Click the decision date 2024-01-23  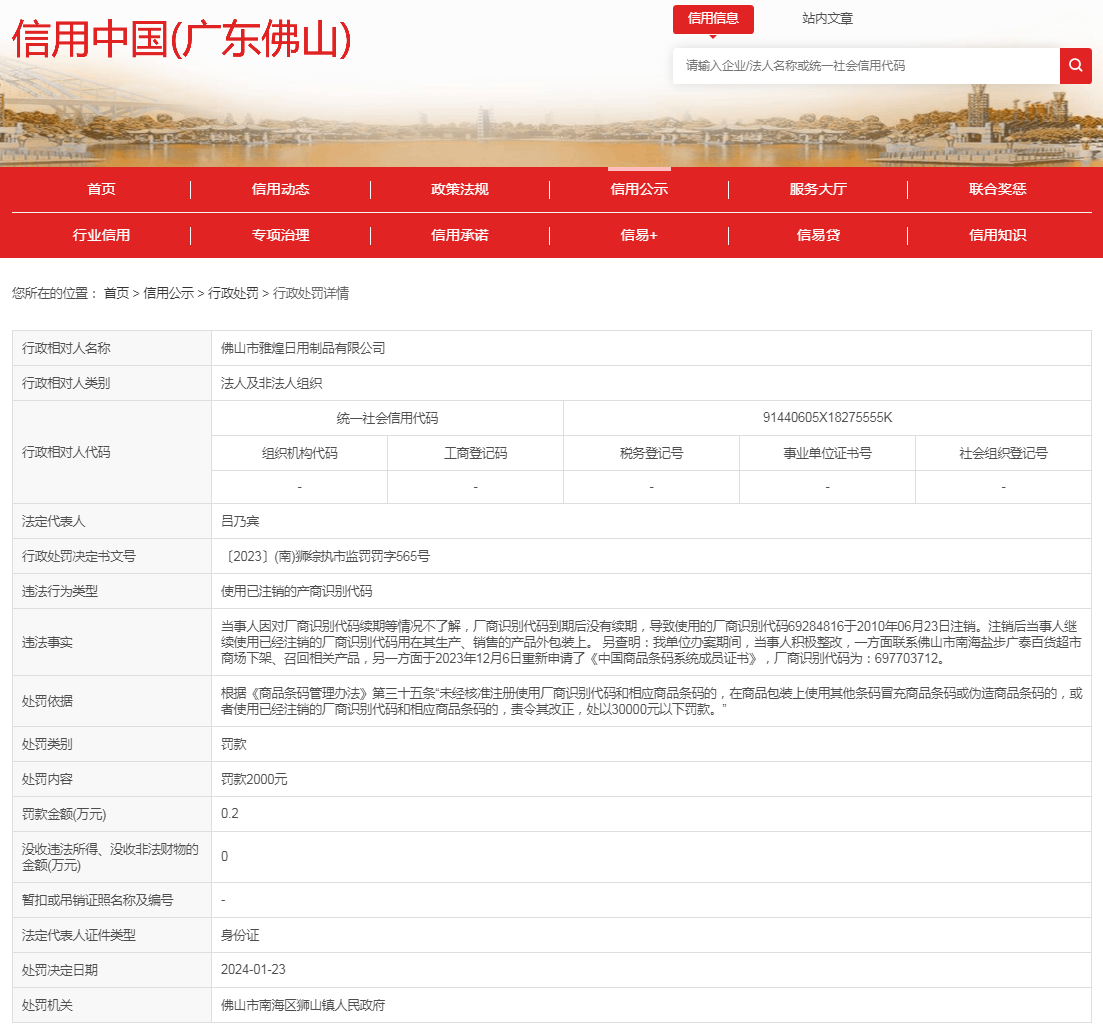coord(253,970)
